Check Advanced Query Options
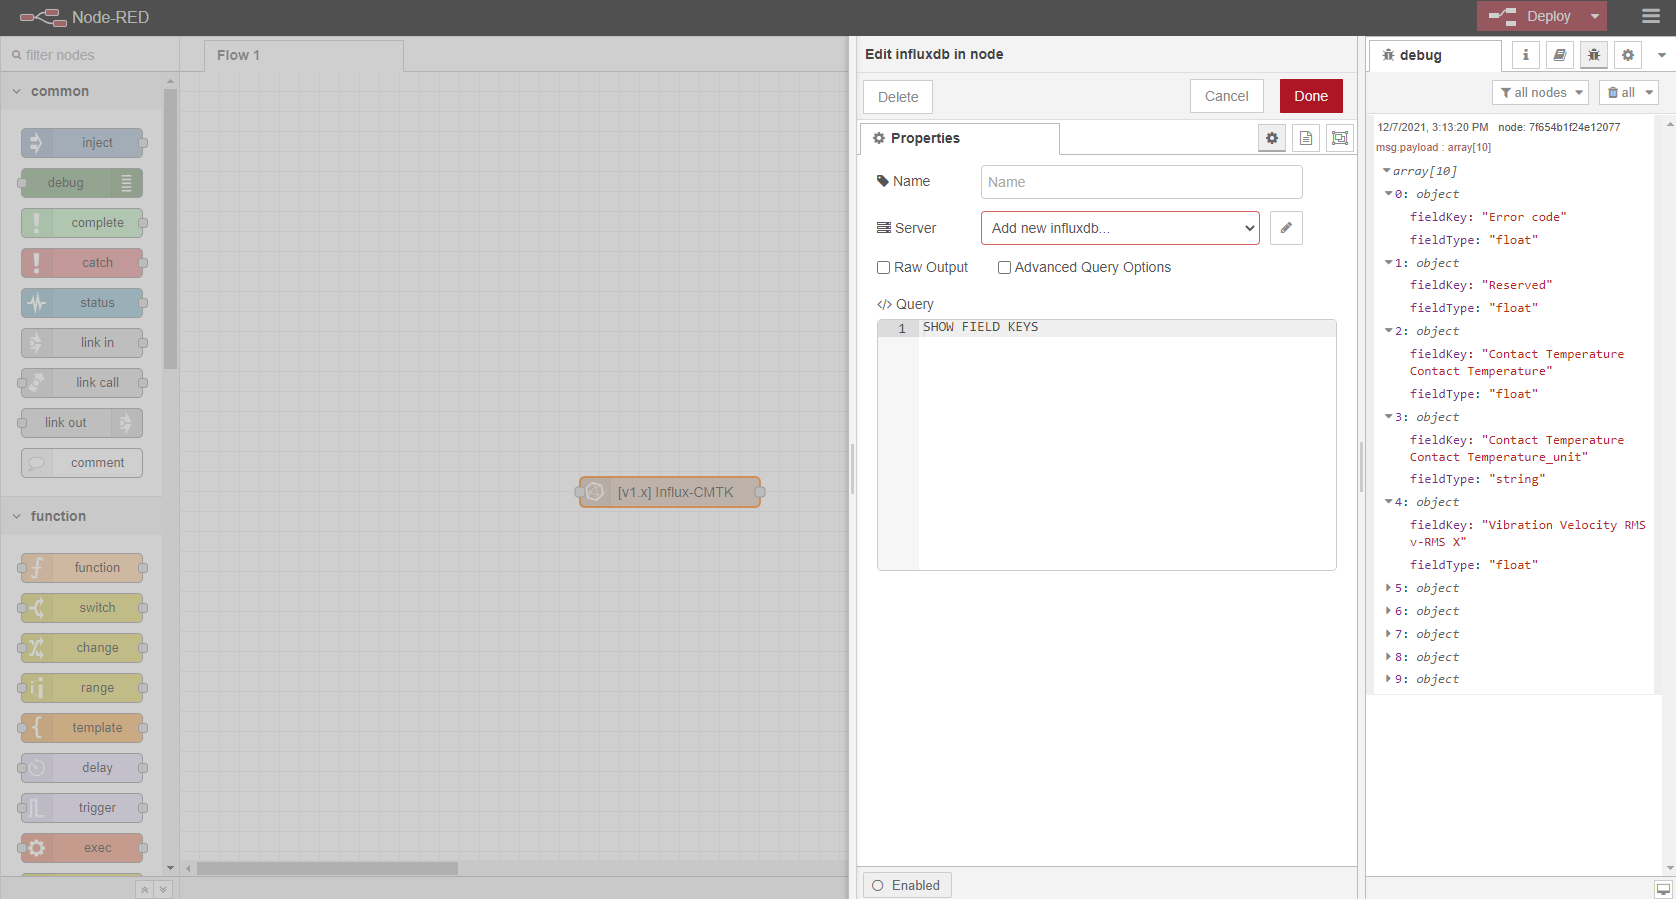Image resolution: width=1676 pixels, height=899 pixels. (x=1004, y=267)
